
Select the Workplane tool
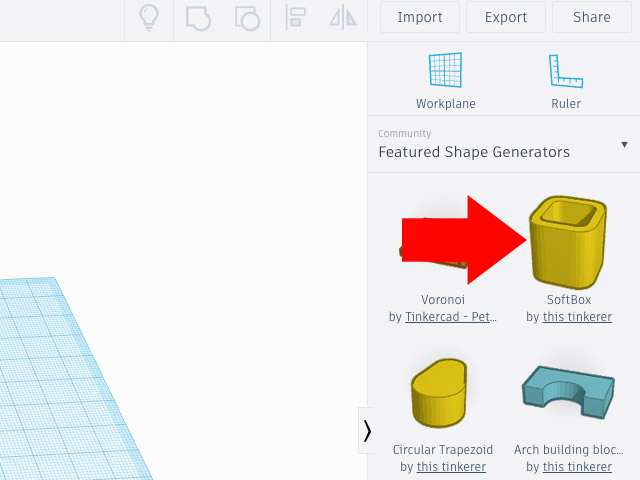click(445, 81)
